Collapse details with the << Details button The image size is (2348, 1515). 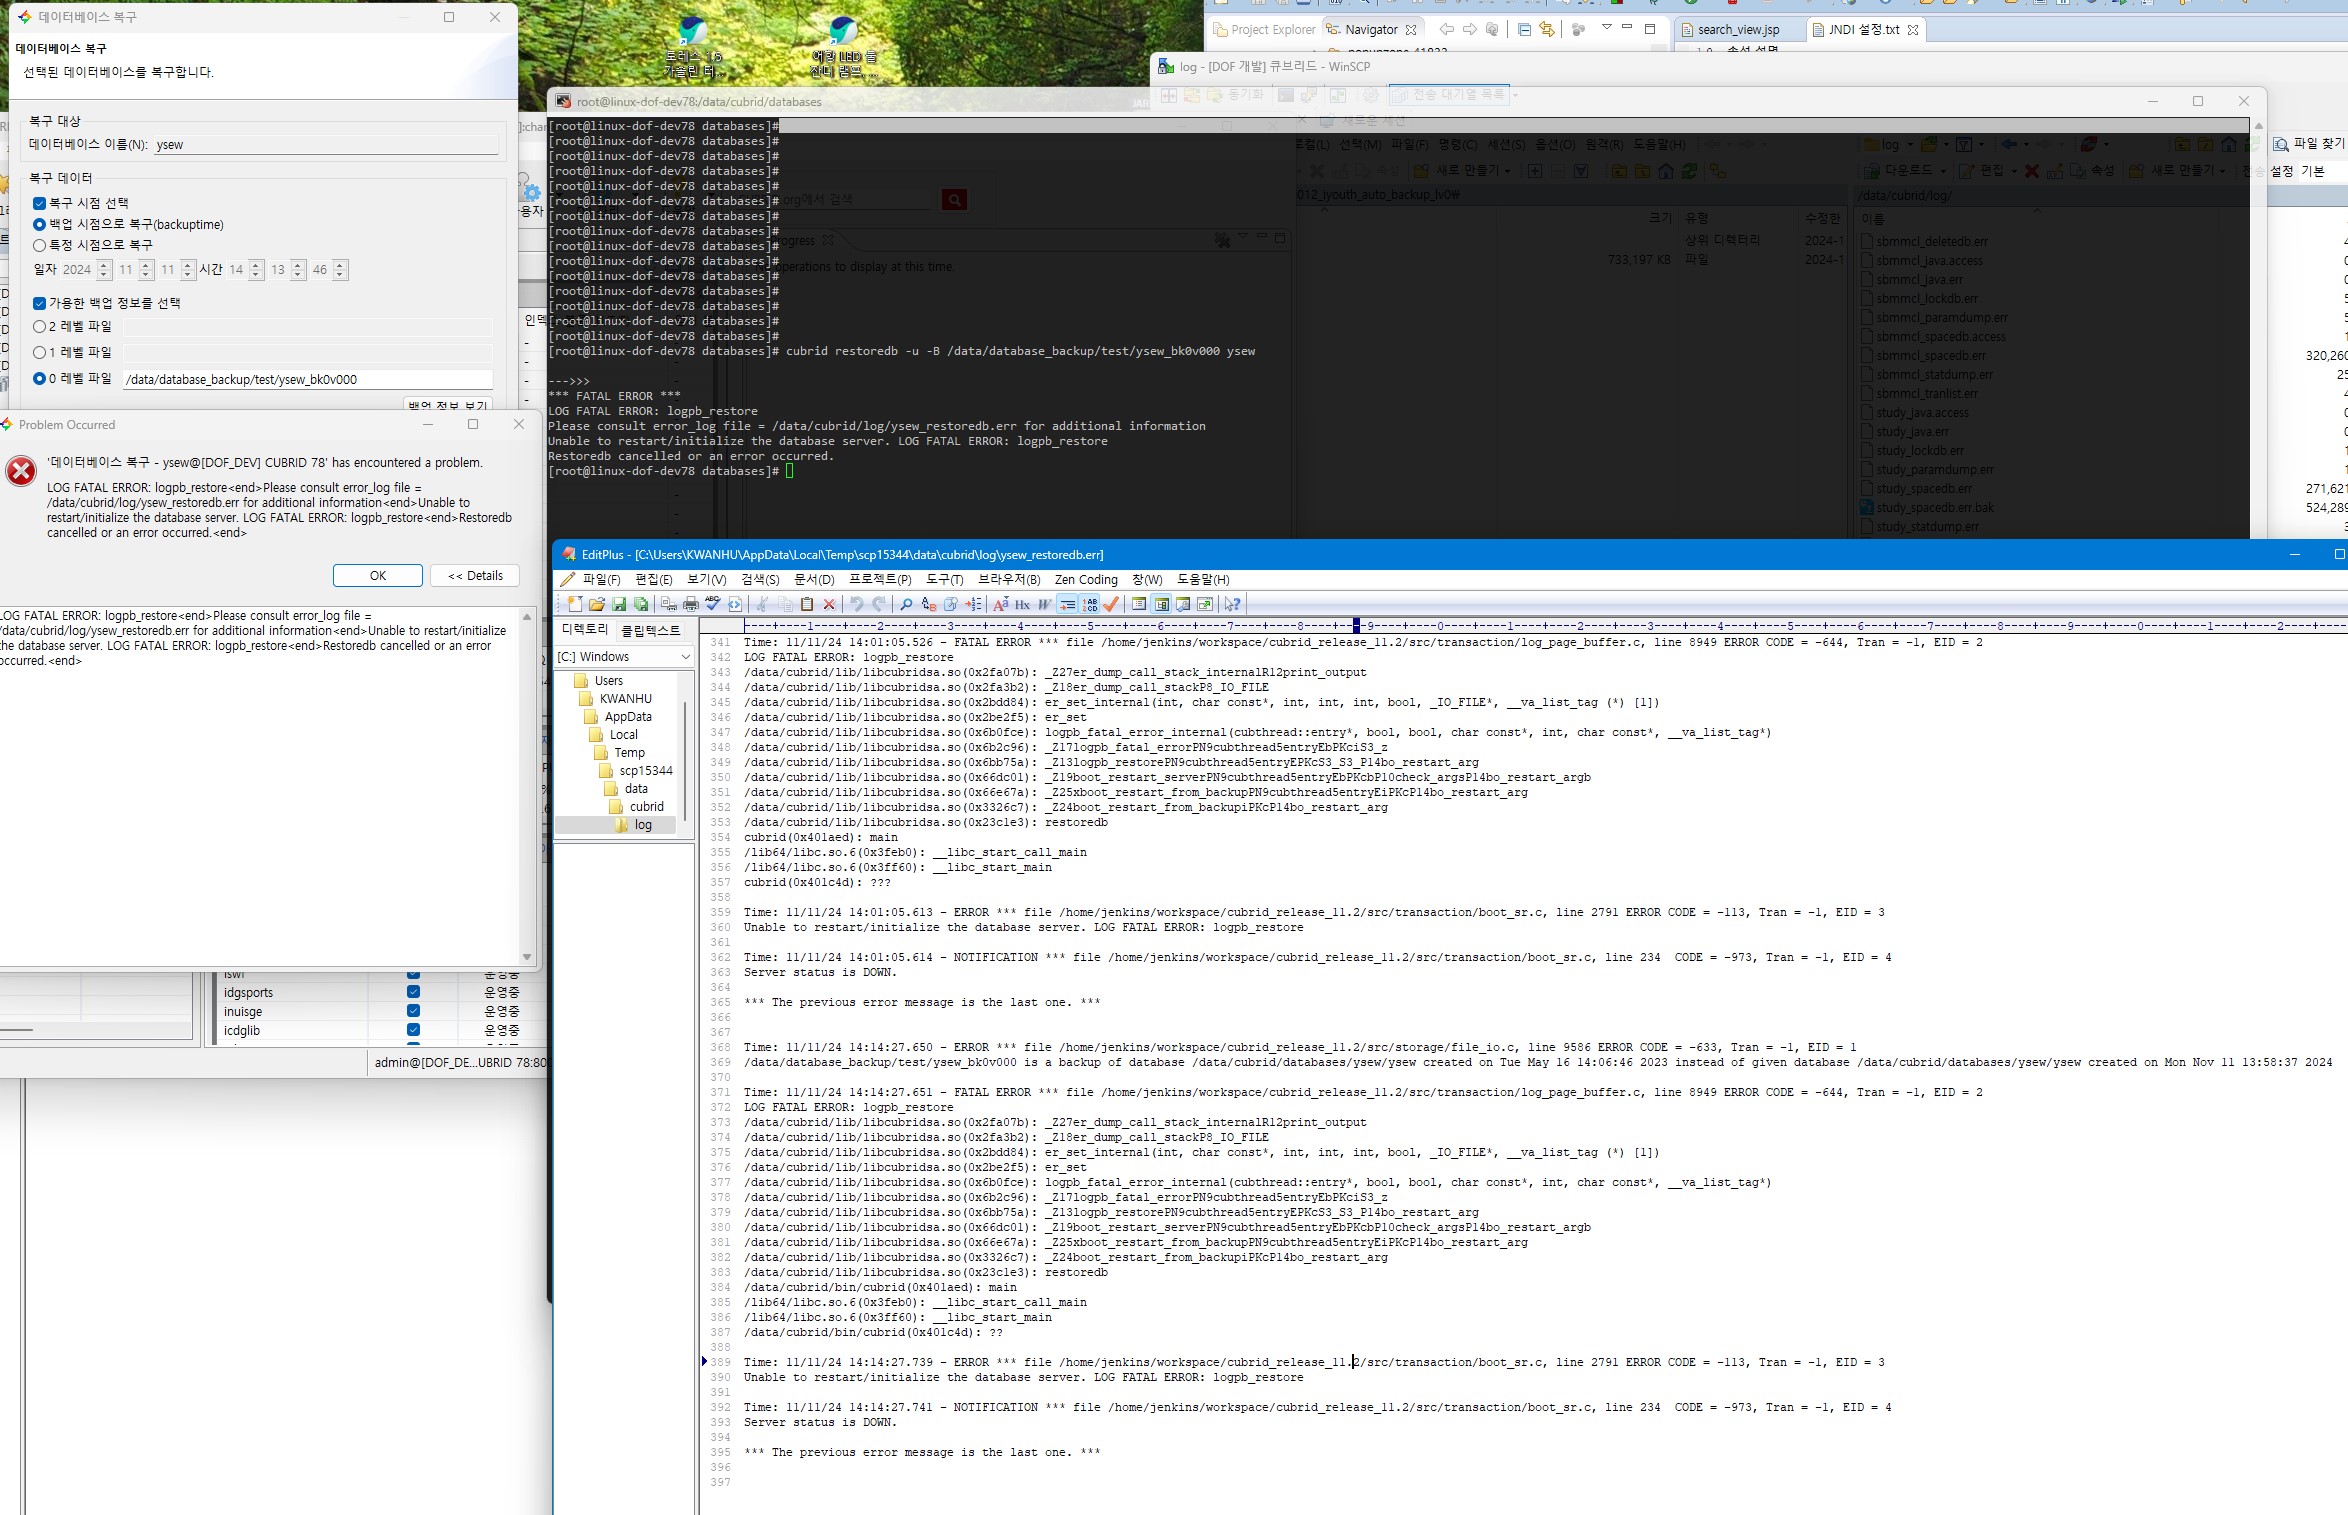click(475, 575)
